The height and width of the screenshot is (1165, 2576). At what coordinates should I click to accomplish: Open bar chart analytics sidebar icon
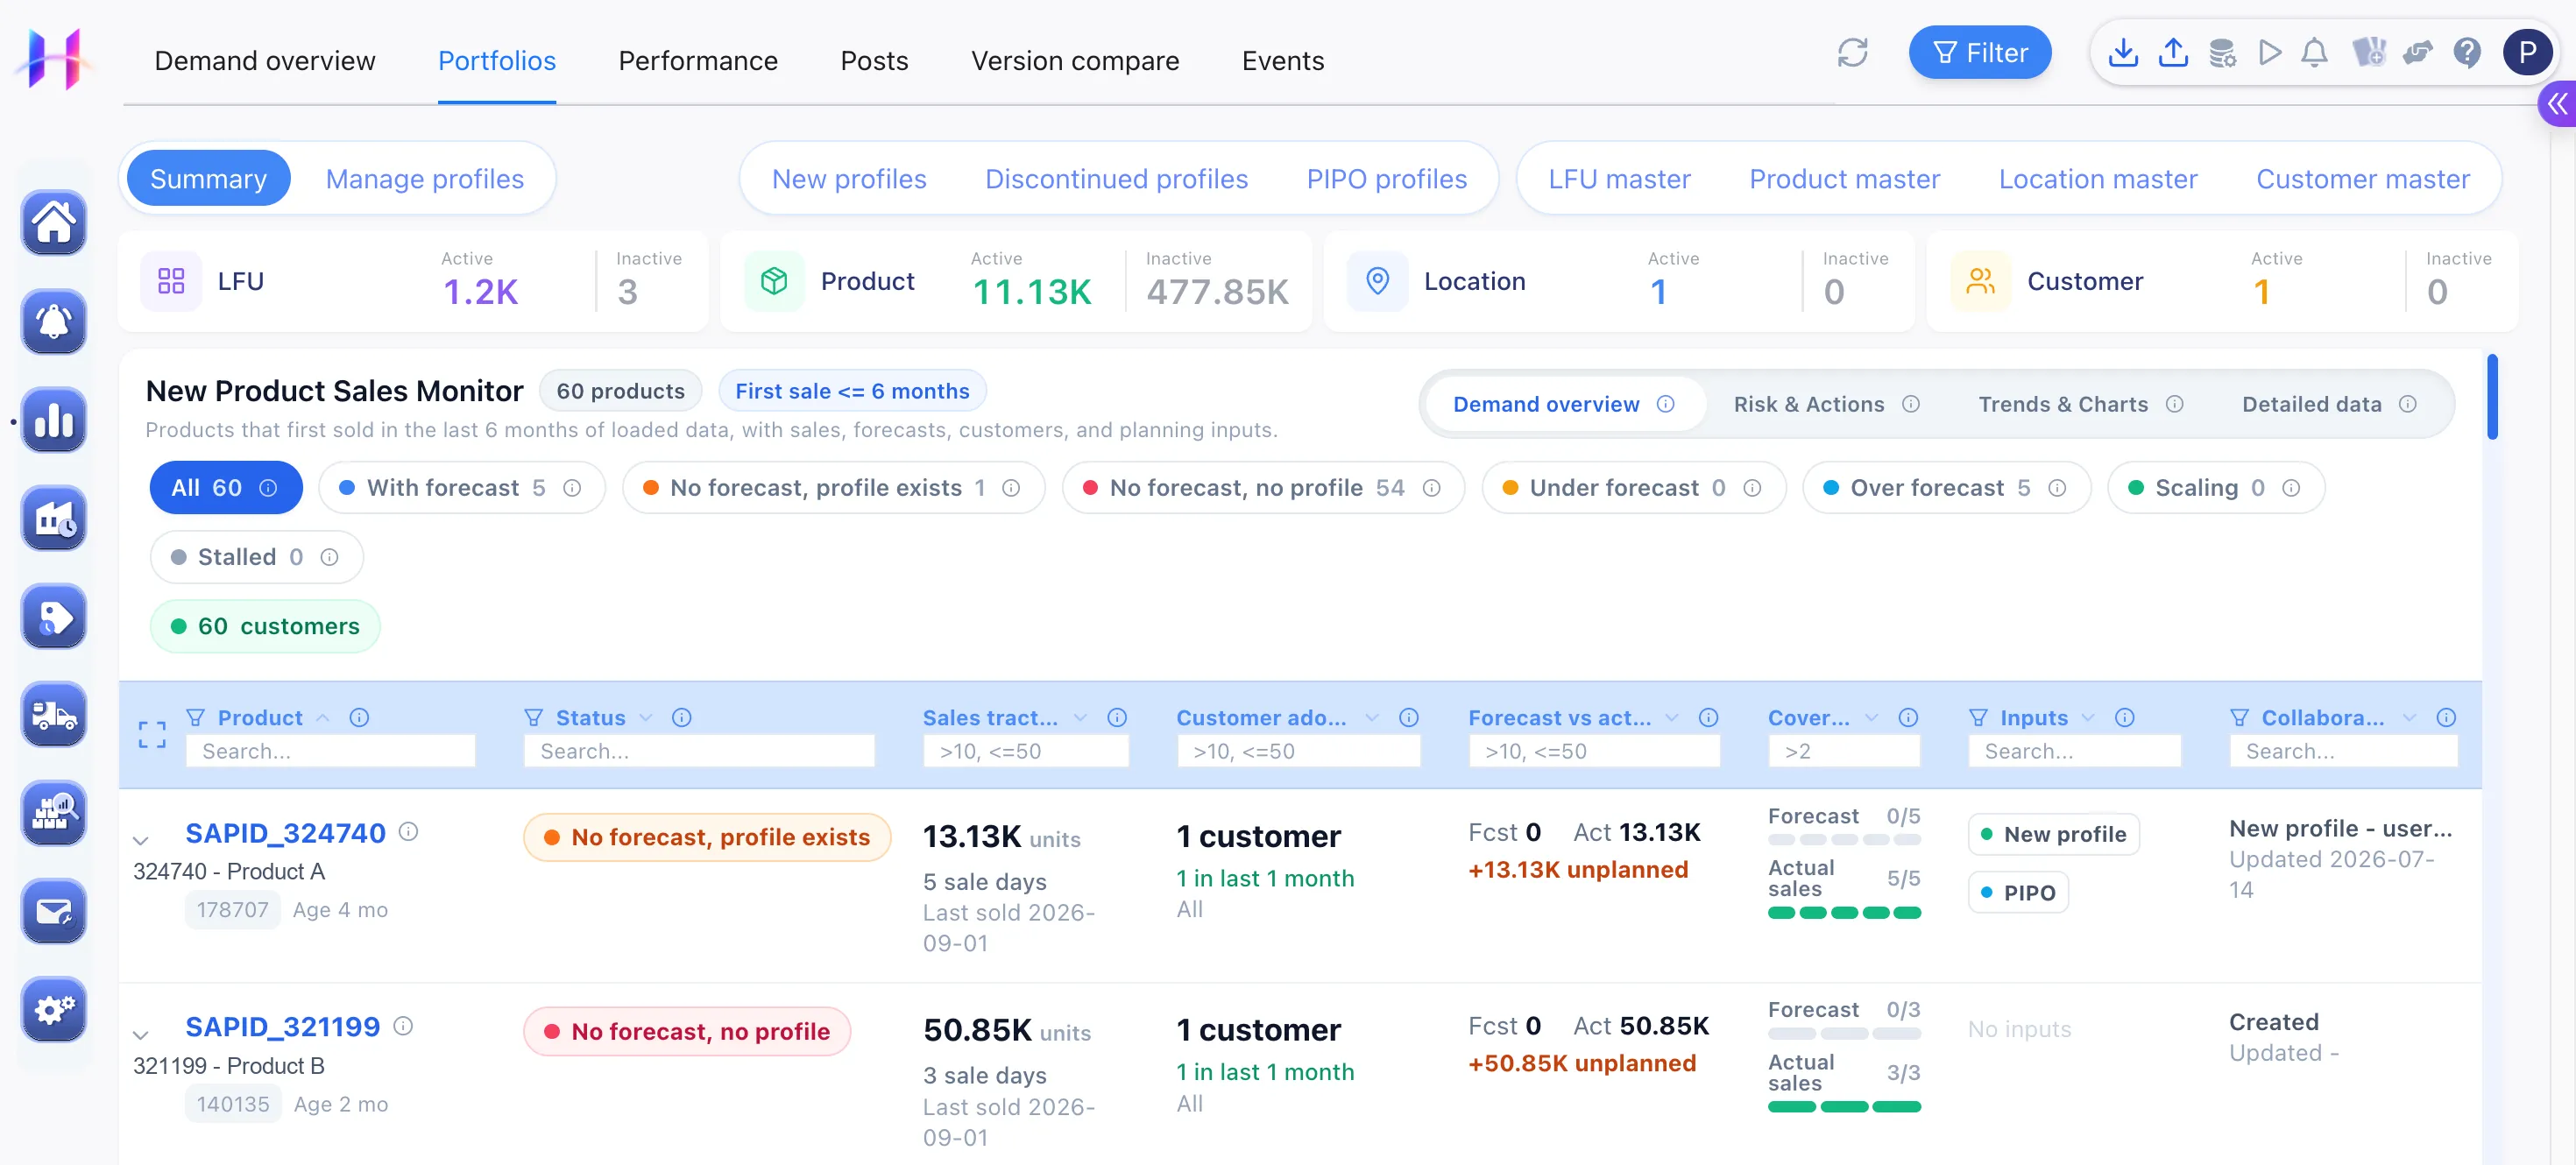(54, 420)
